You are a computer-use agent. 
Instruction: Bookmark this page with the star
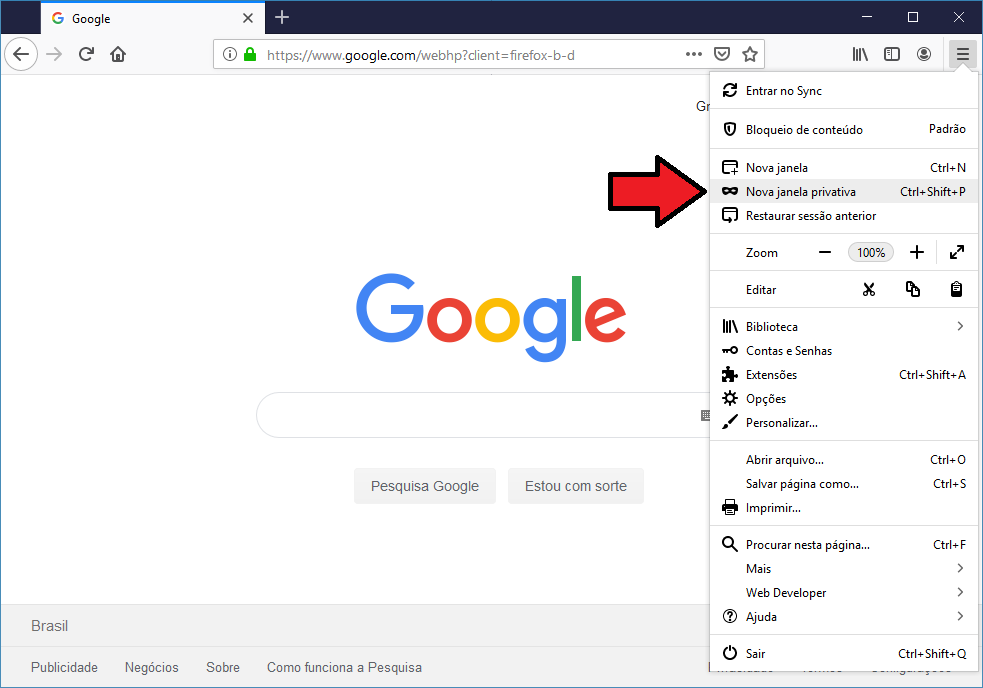[x=750, y=55]
